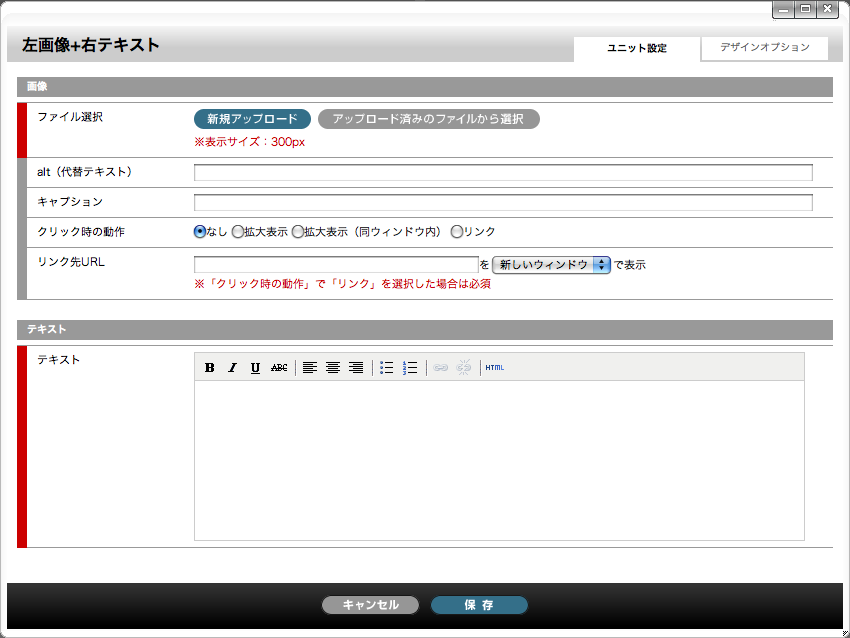
Task: Click キャンセル button
Action: point(370,605)
